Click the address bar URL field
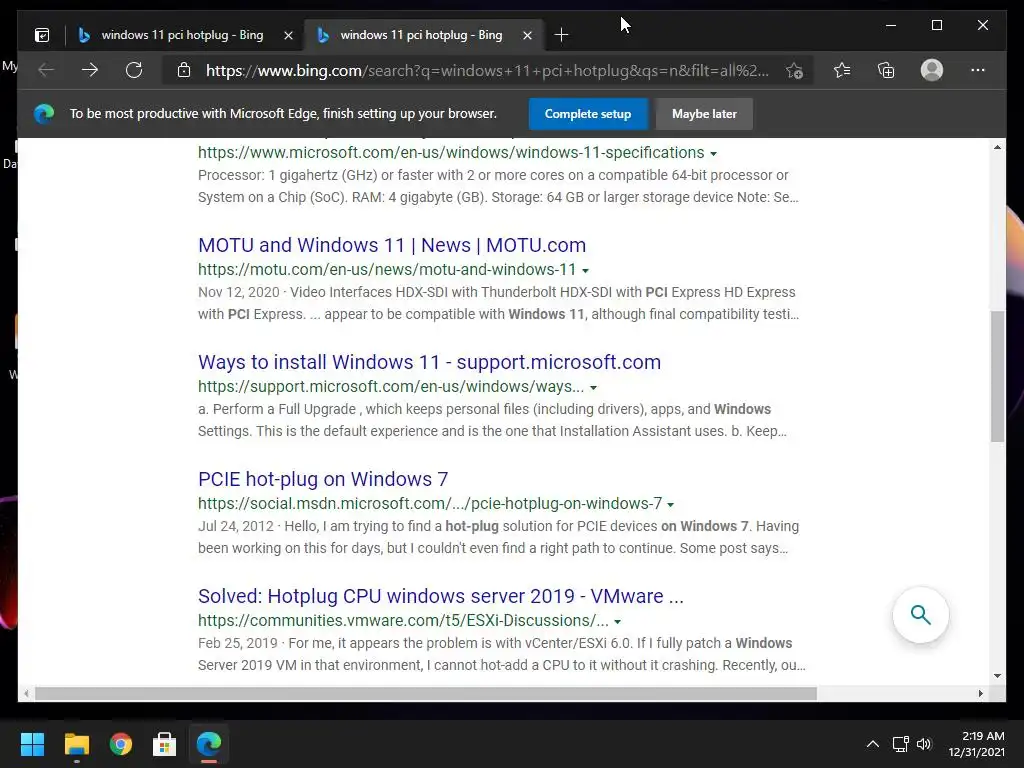The height and width of the screenshot is (768, 1024). coord(487,70)
